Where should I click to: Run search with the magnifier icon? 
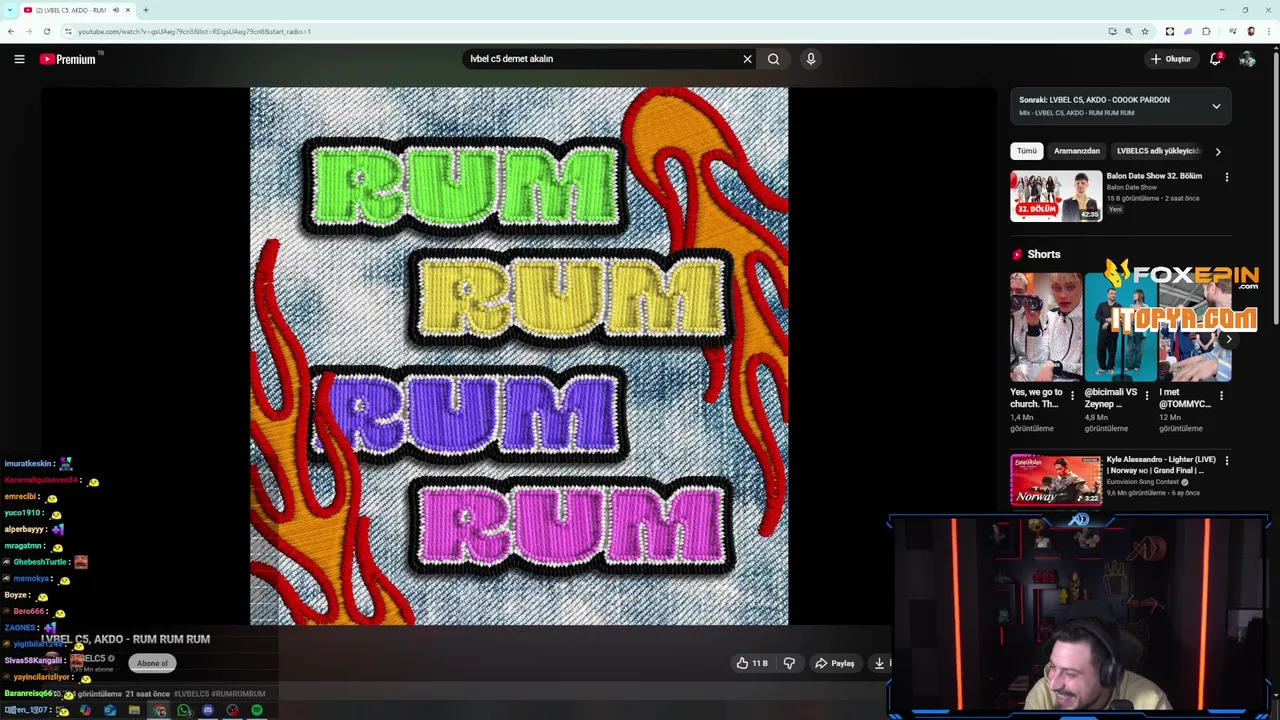[773, 59]
